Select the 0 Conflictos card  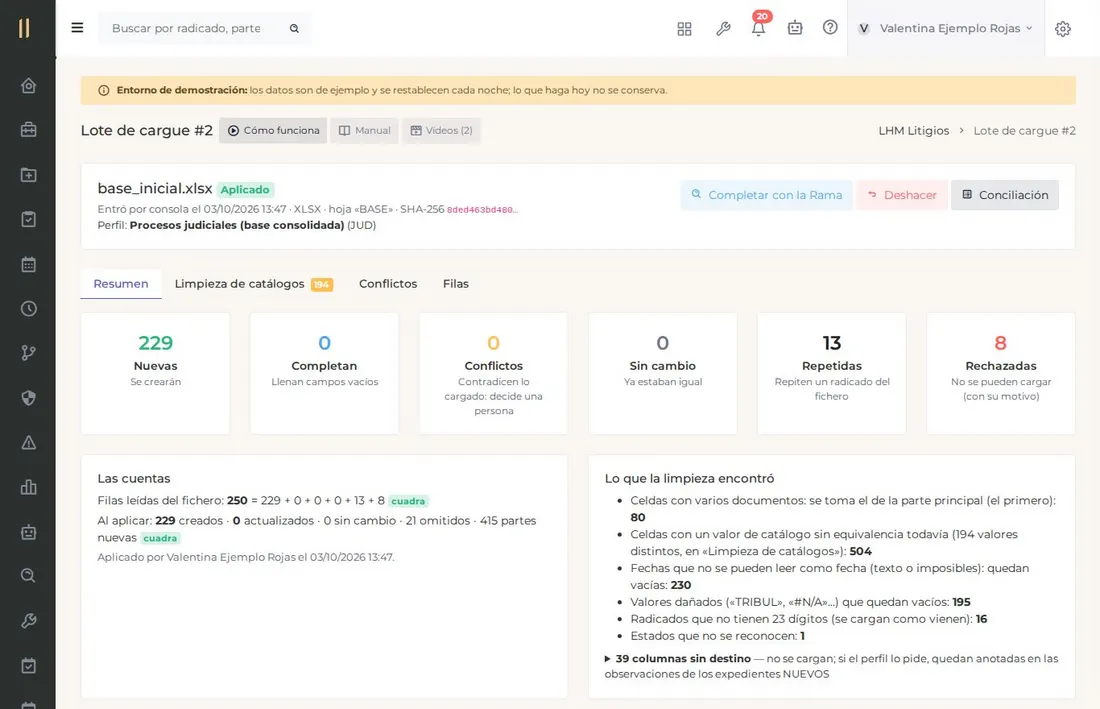(493, 373)
